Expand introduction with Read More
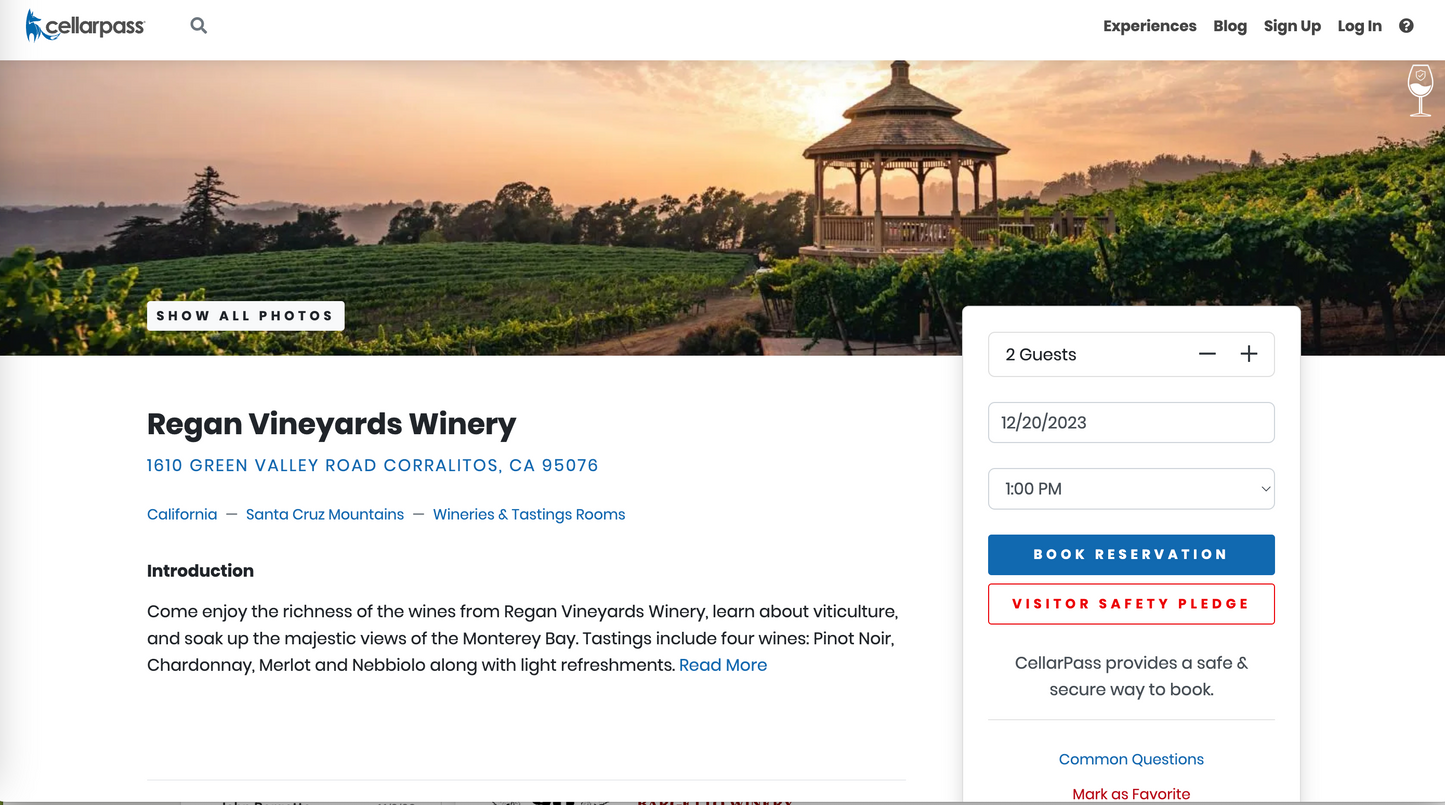 point(723,665)
